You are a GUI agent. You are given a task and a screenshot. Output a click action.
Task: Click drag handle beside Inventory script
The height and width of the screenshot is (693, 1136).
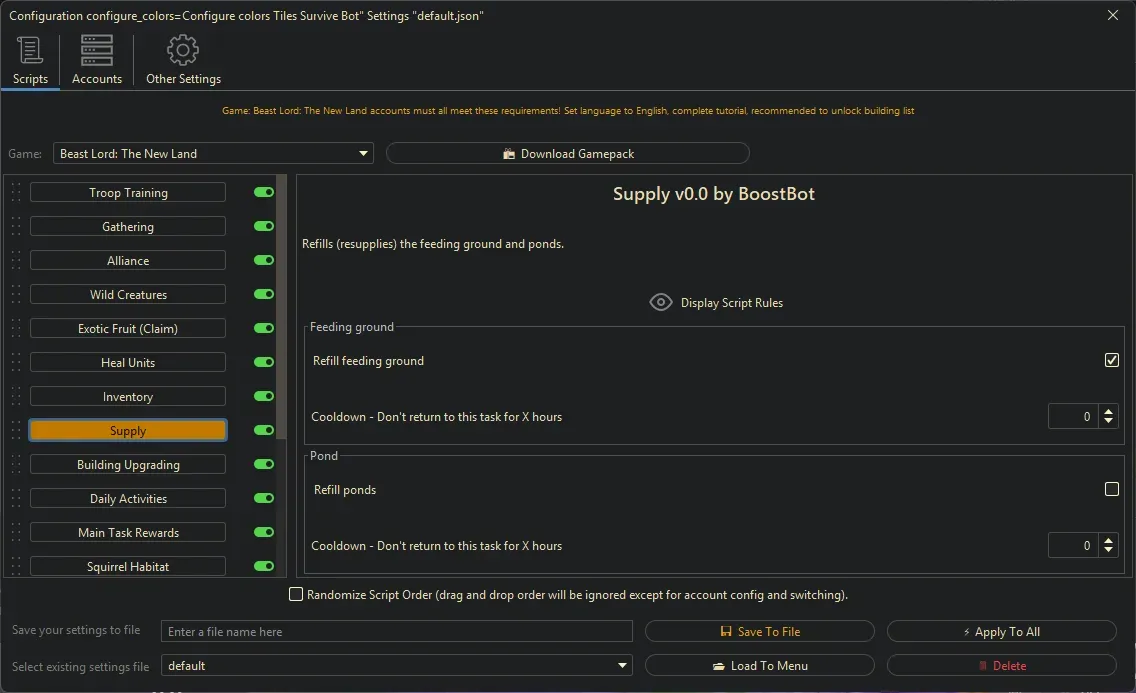[16, 397]
